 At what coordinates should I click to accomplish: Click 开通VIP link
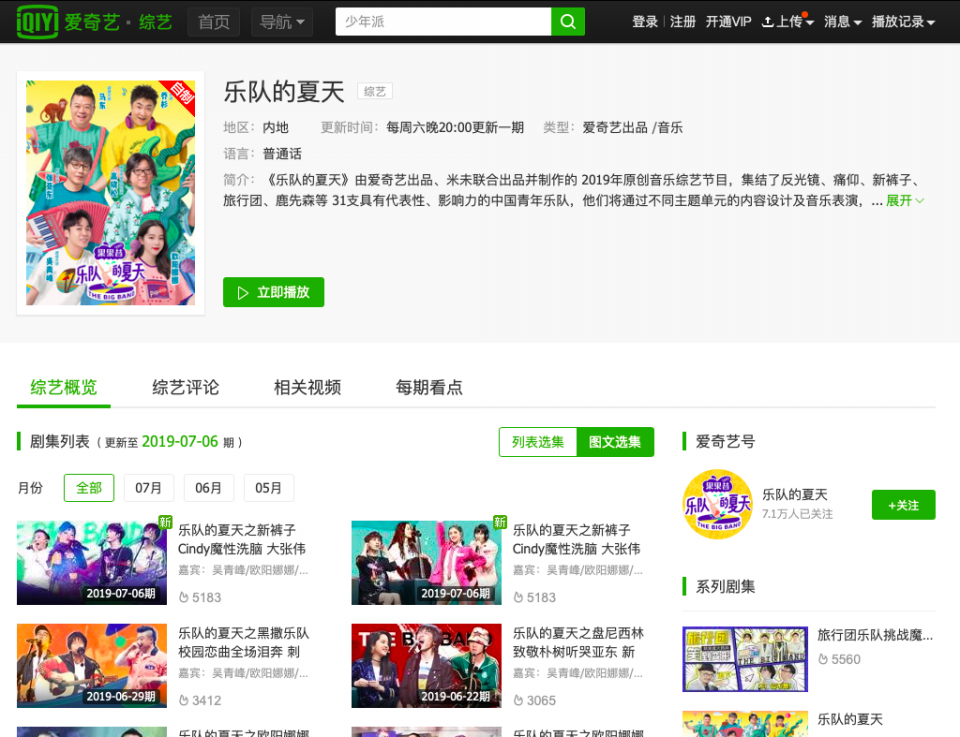(x=729, y=22)
